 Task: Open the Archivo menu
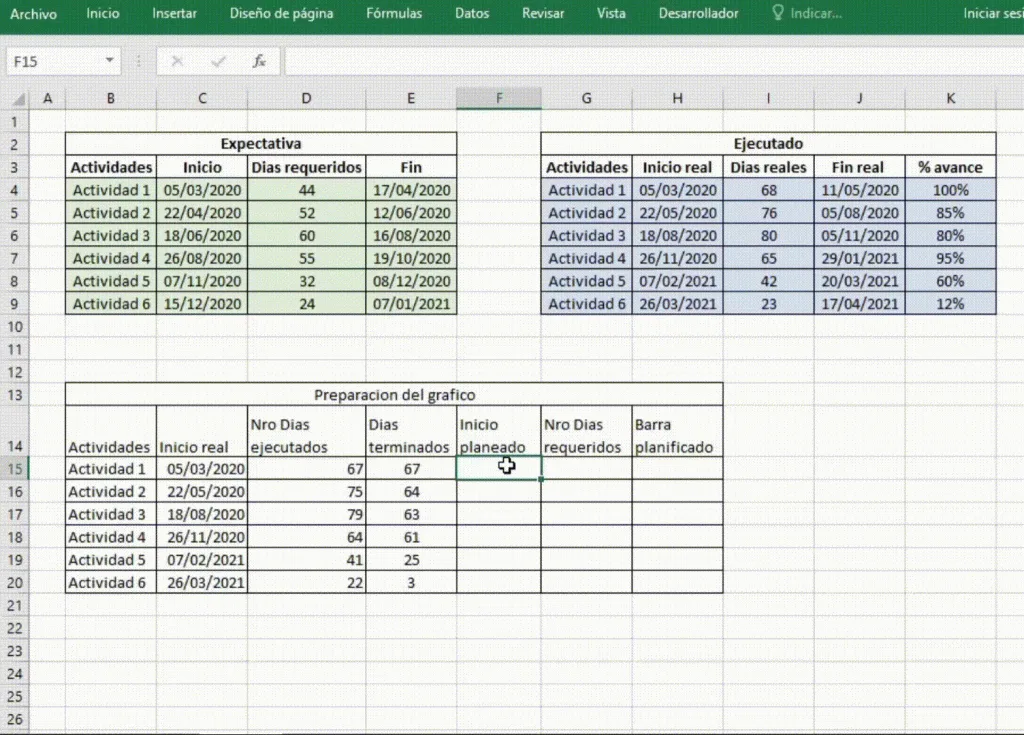(x=33, y=13)
